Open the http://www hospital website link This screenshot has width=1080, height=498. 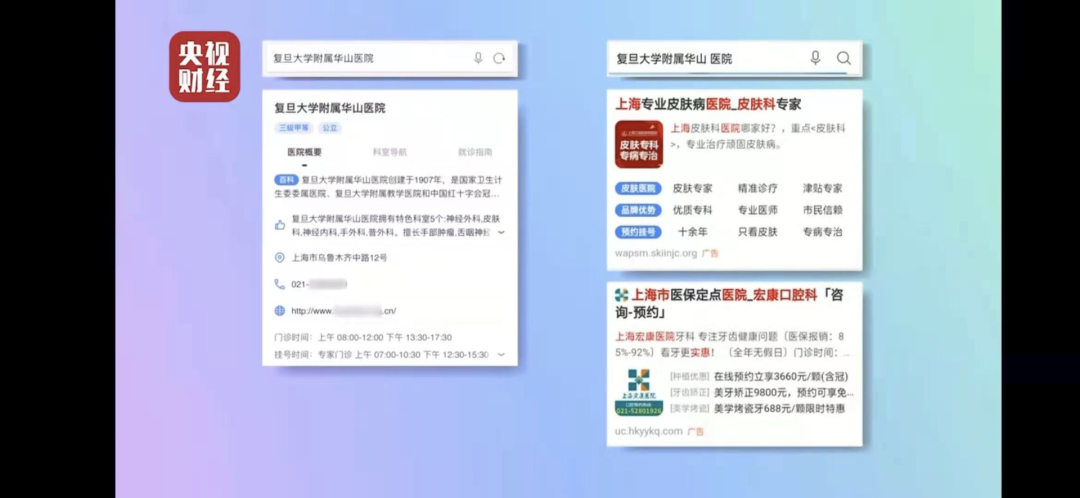(x=344, y=311)
